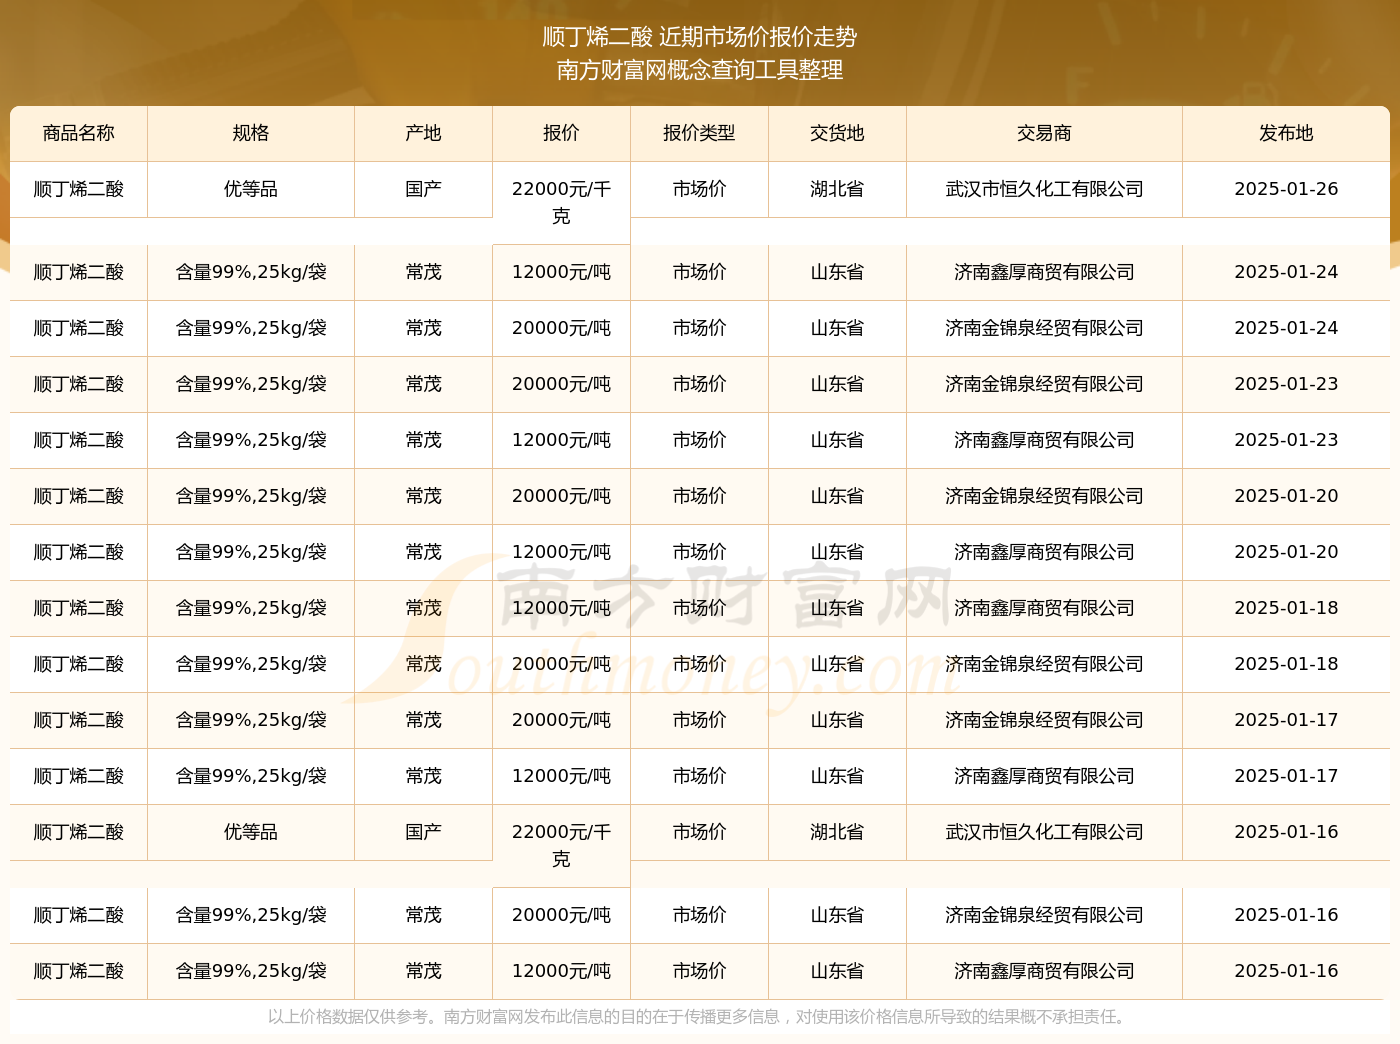Select 2025-01-17 date beside 济南鑫厚商贸有限公司

click(x=1286, y=776)
